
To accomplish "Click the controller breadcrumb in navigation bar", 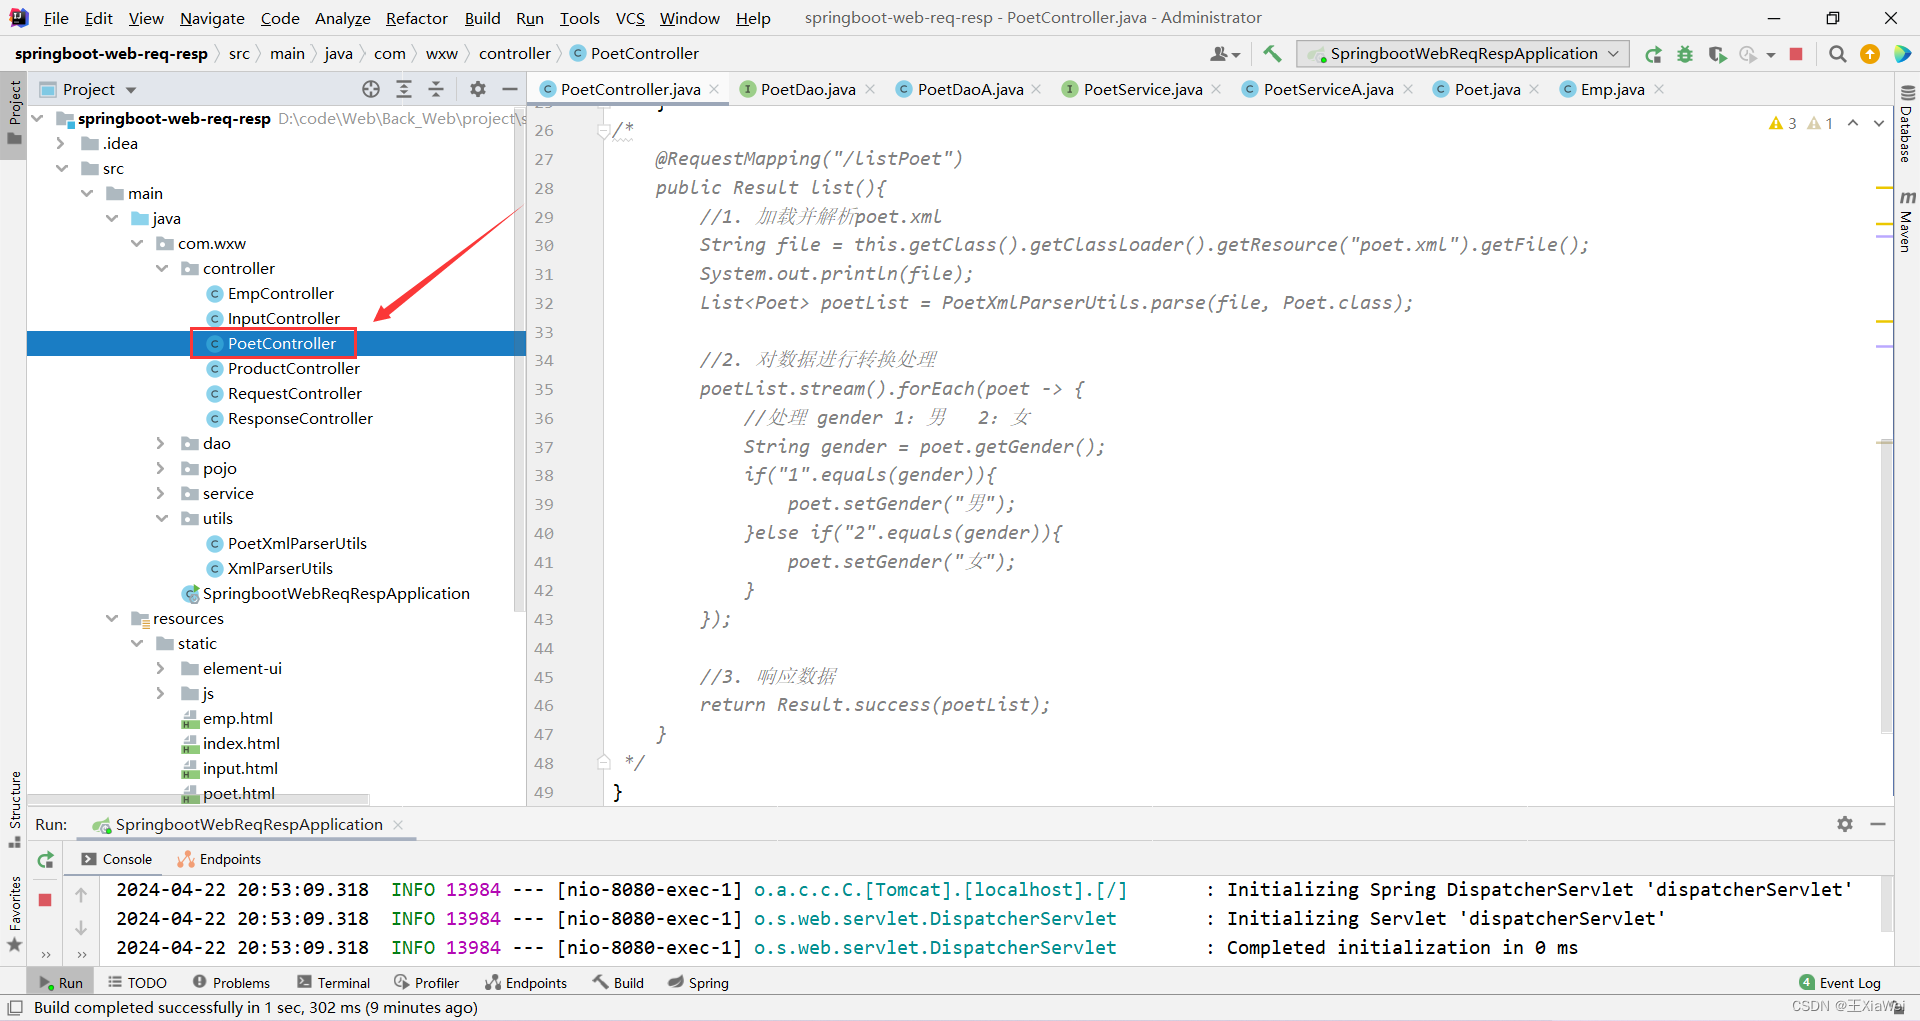I will [x=514, y=54].
